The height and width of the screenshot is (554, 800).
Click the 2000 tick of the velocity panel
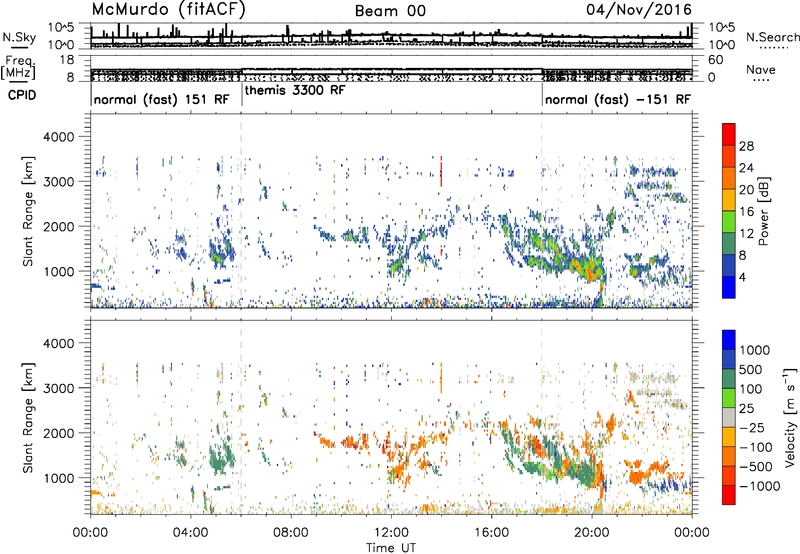coord(59,433)
